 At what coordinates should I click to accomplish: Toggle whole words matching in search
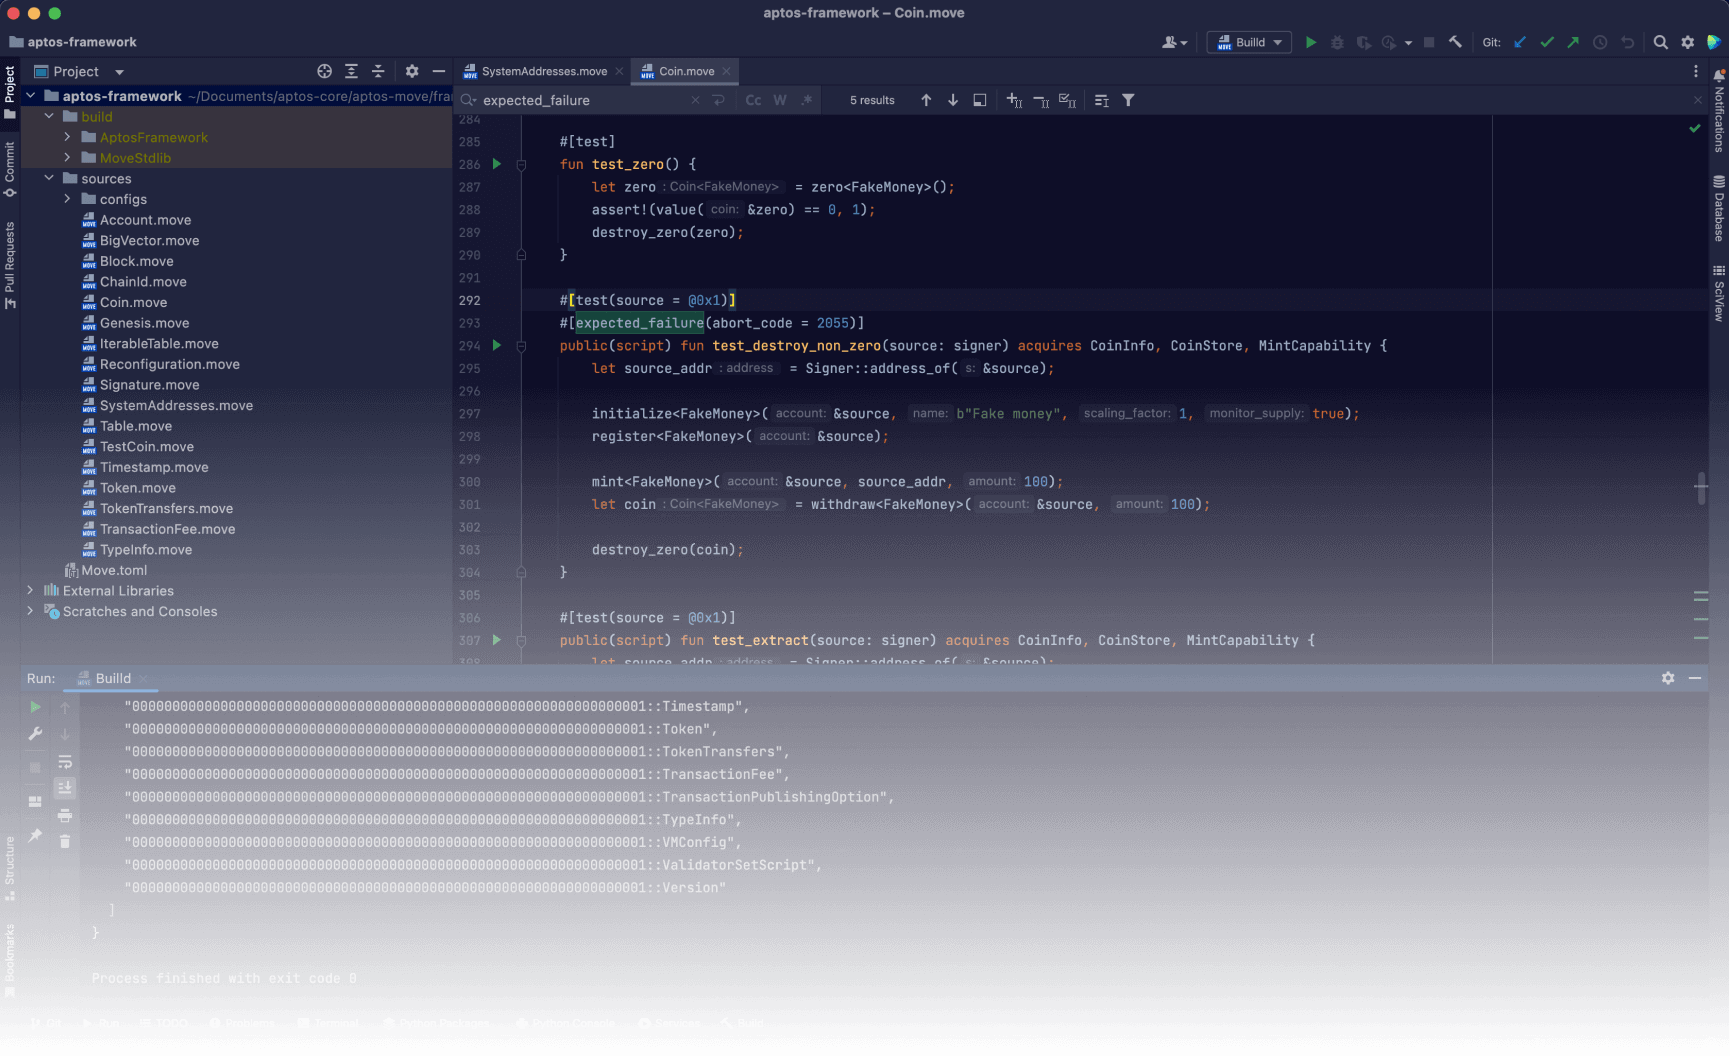tap(780, 100)
